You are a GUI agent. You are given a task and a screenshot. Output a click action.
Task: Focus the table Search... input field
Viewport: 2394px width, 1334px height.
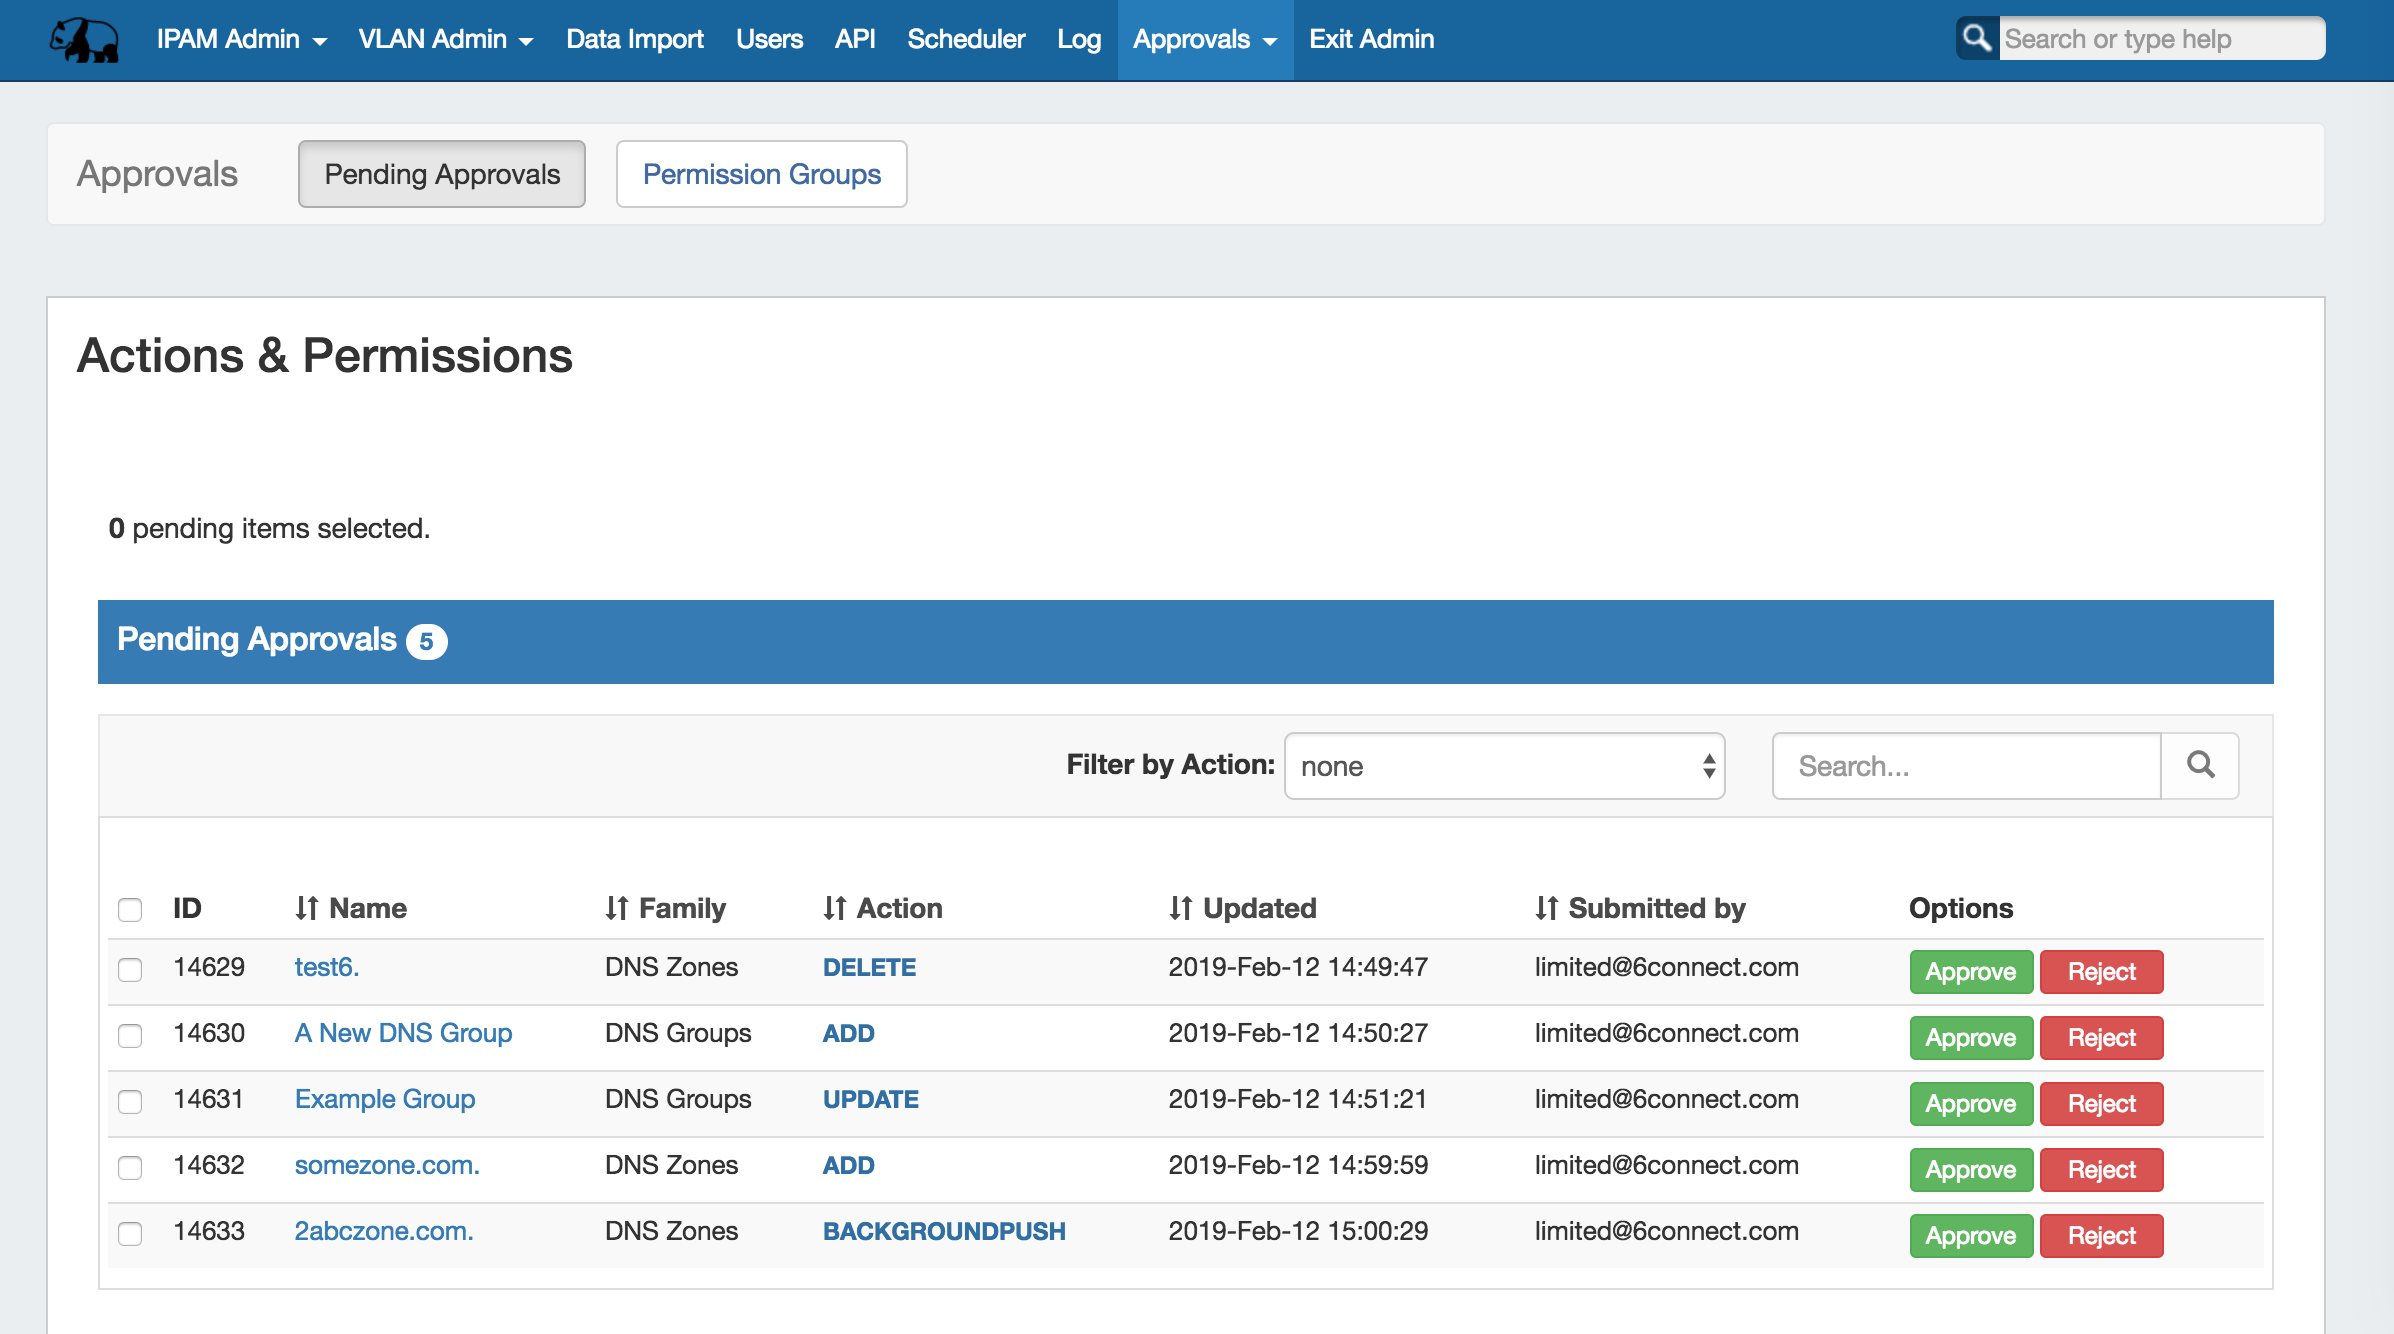[1965, 766]
